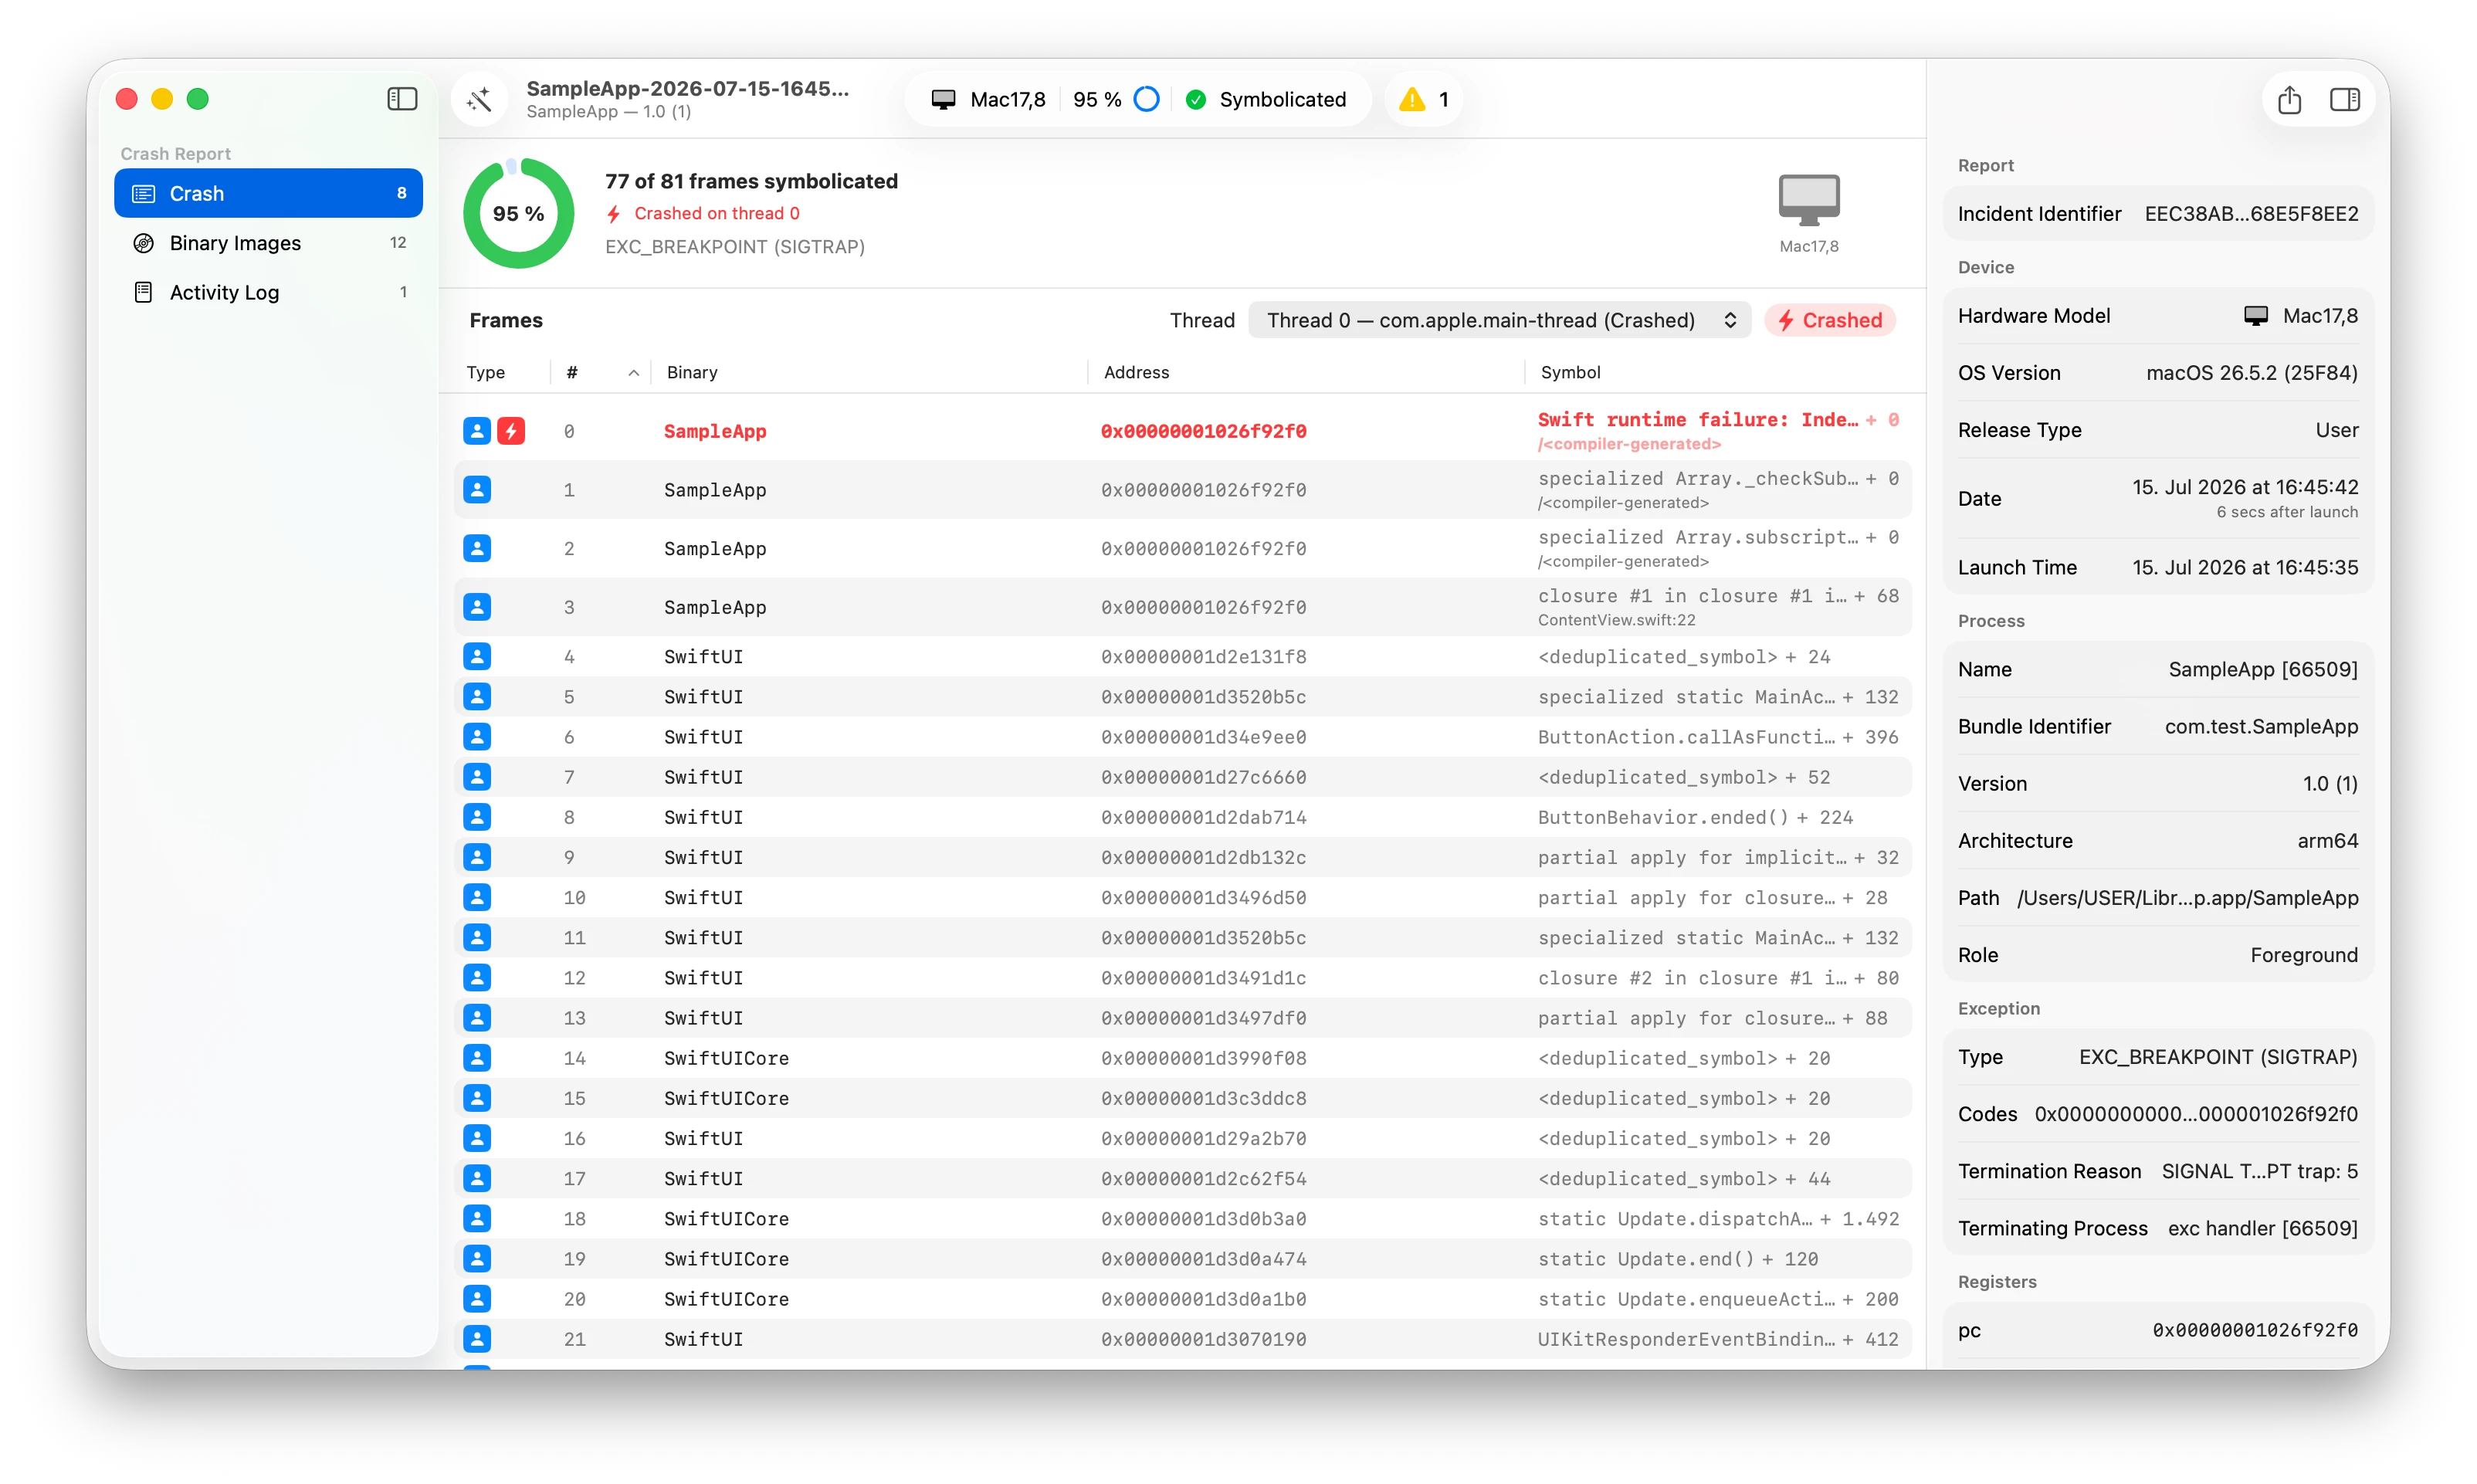The image size is (2477, 1484).
Task: Click 'UIKitResponderEventBindin…' symbol in frame 21
Action: tap(1686, 1339)
